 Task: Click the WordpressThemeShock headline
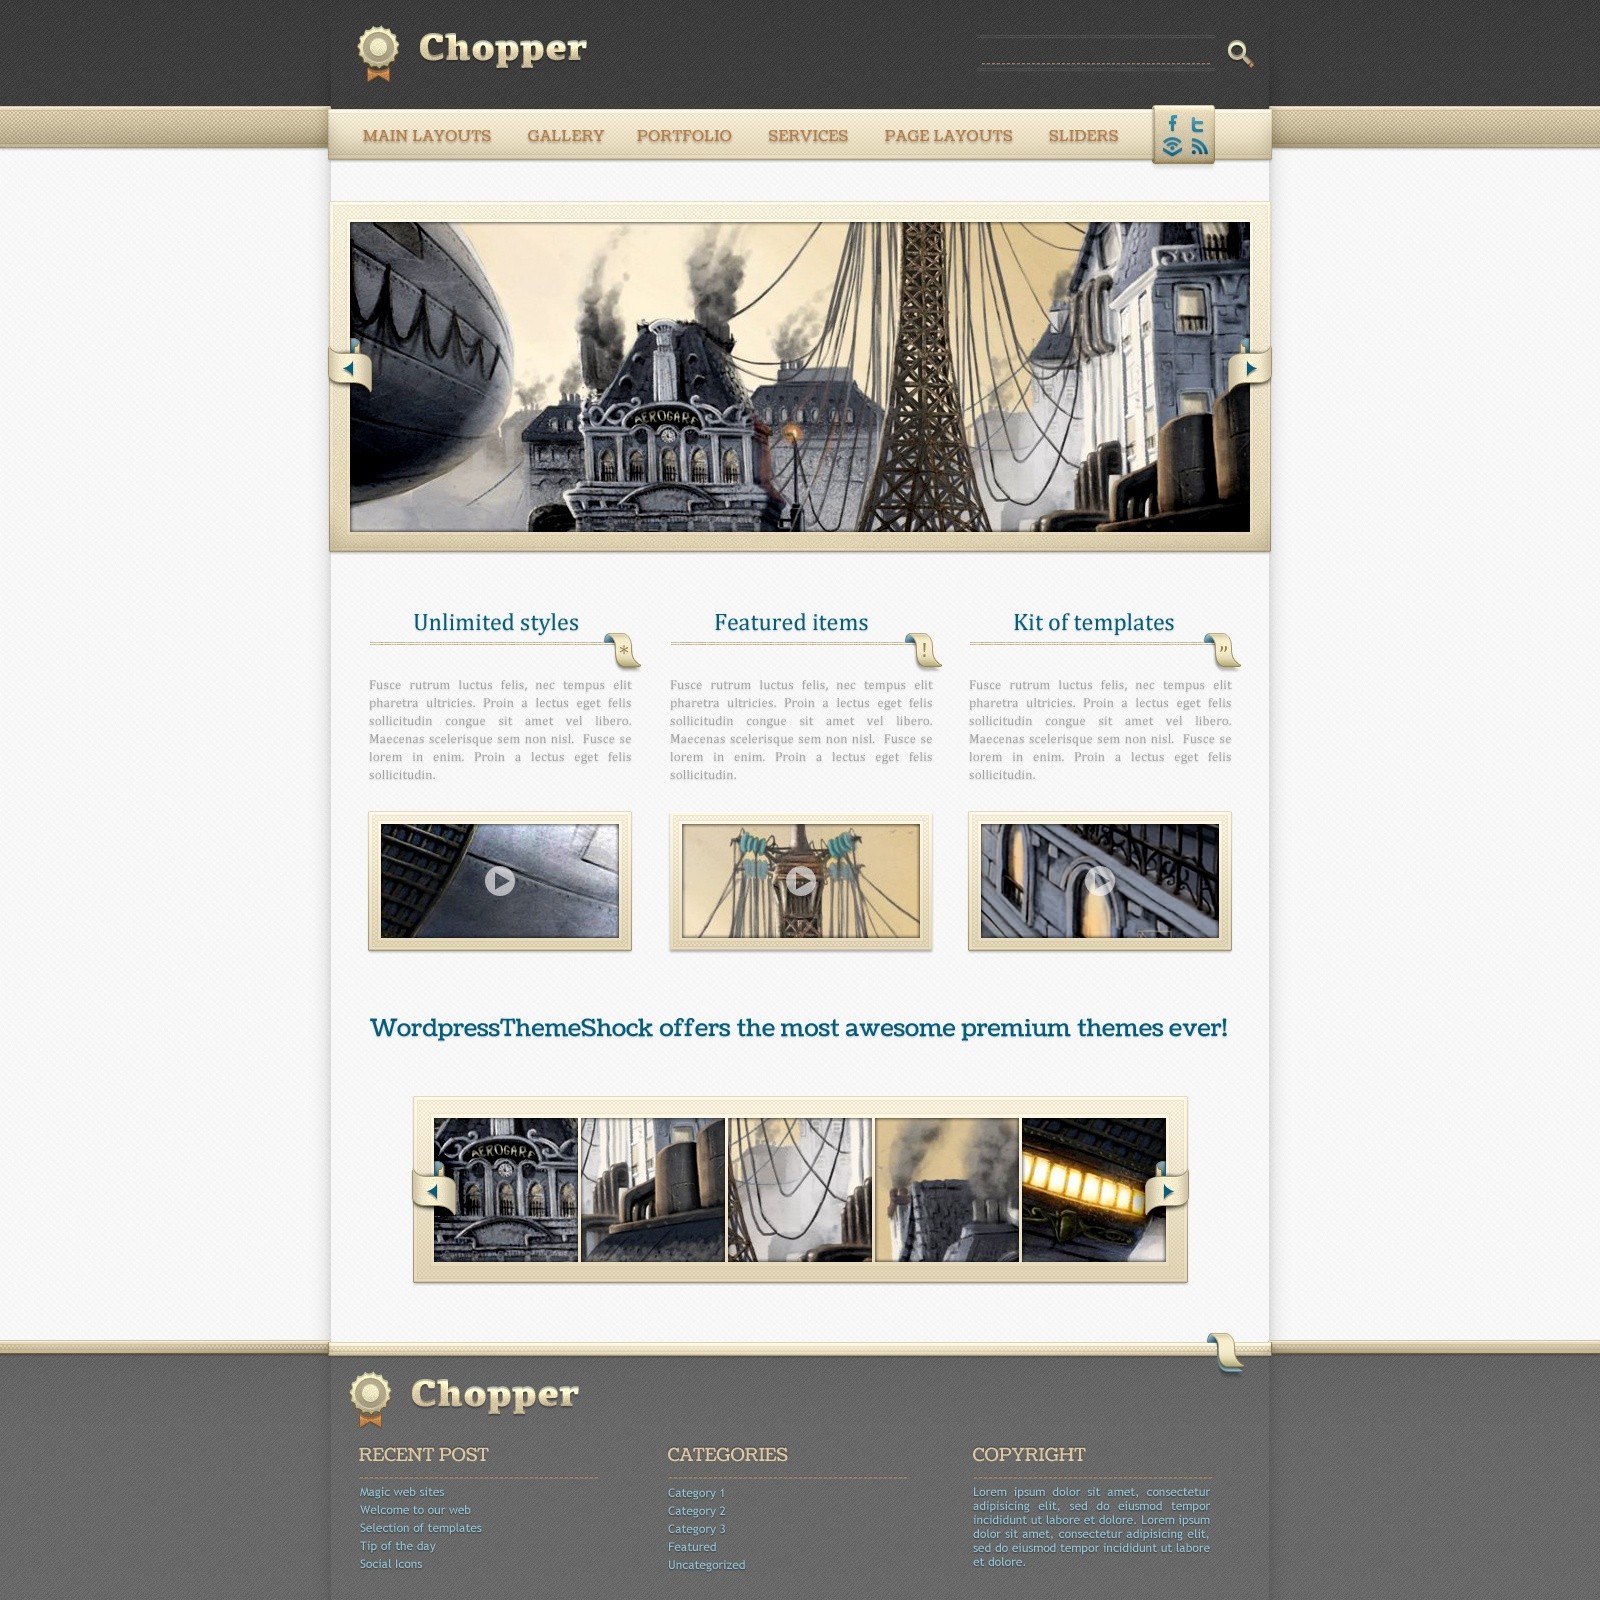point(799,1028)
